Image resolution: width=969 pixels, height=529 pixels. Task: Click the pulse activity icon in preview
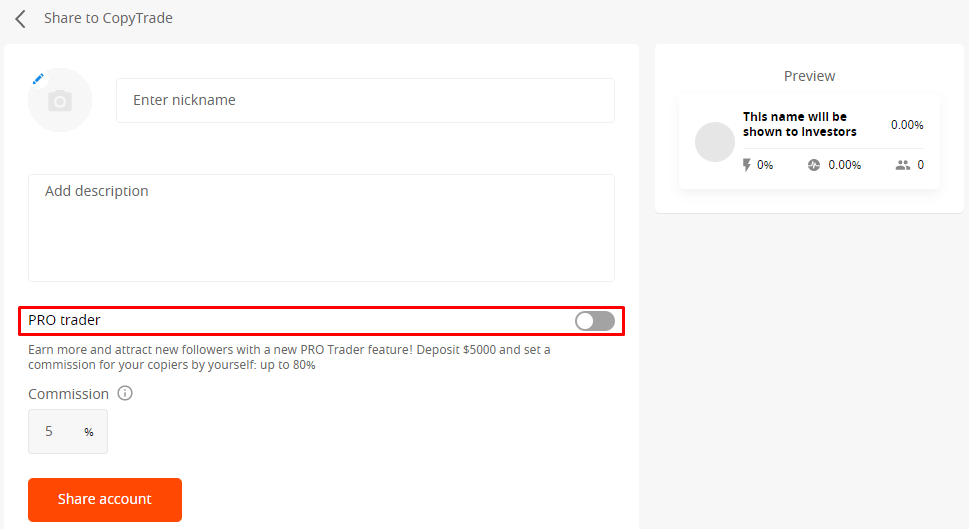(814, 165)
